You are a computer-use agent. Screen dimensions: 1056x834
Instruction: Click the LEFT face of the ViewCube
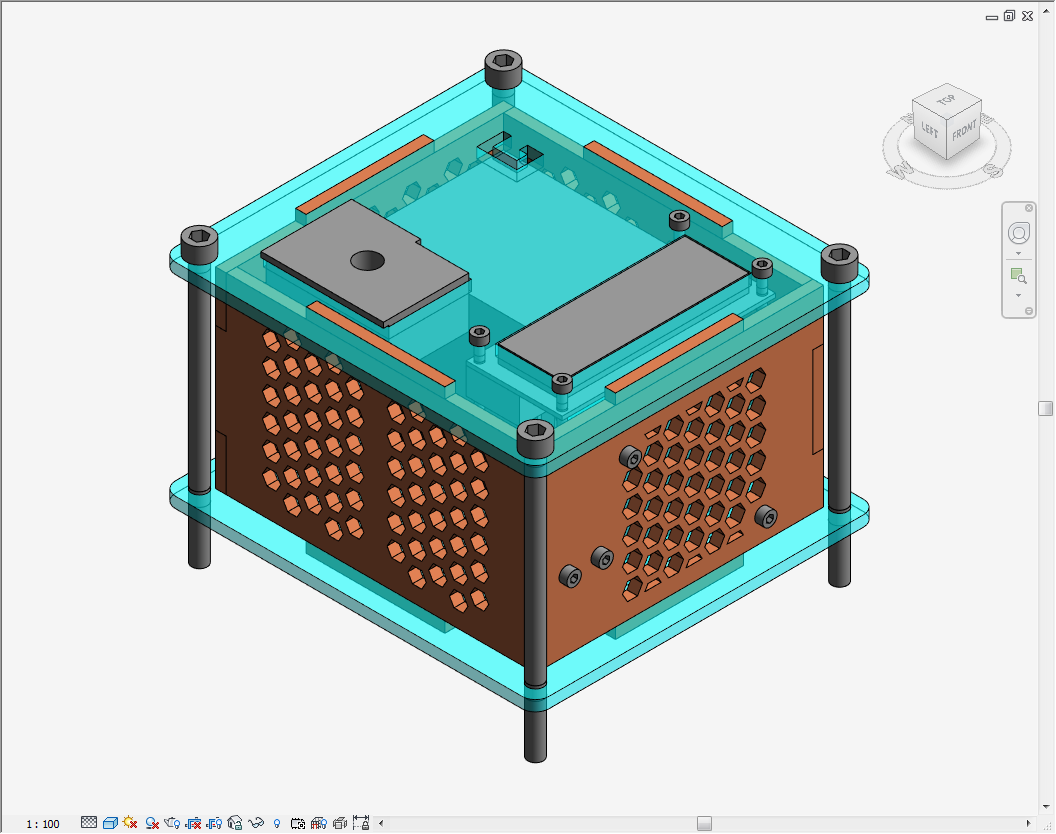tap(929, 129)
